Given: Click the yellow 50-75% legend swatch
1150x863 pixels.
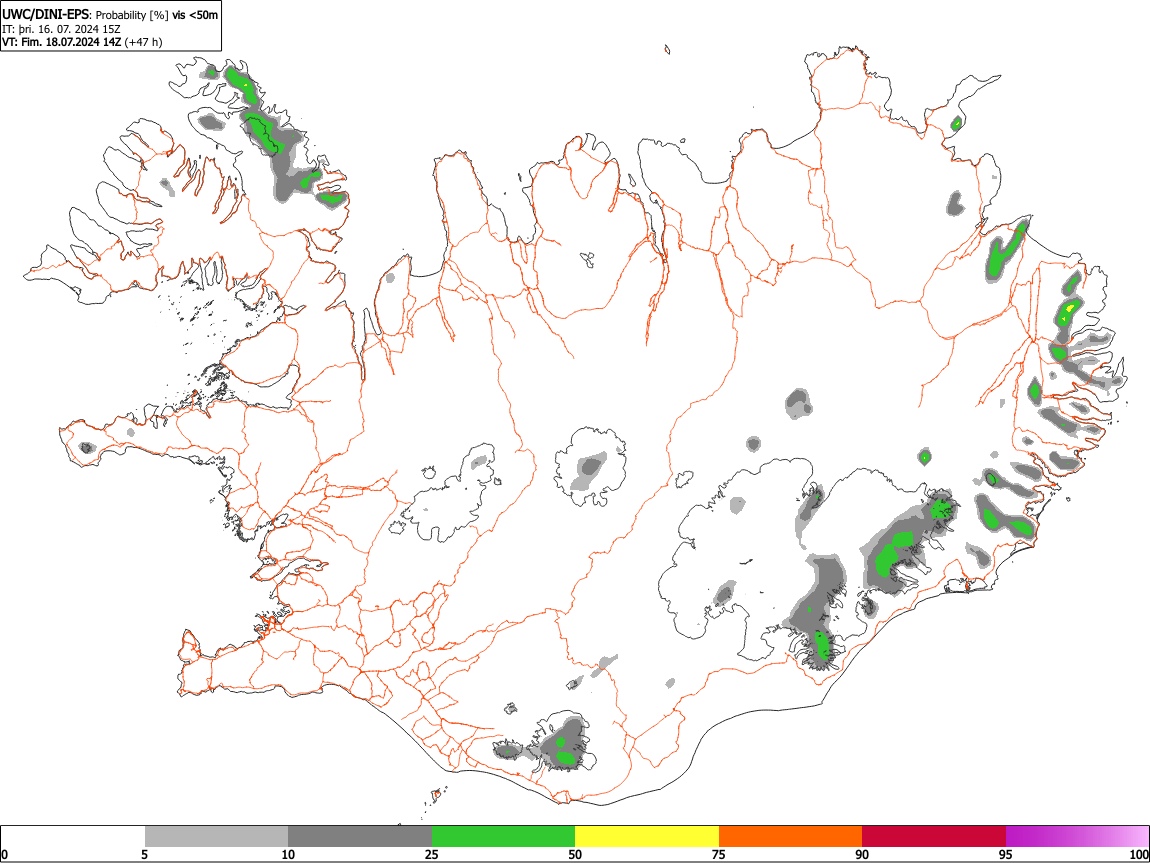Looking at the screenshot, I should pos(647,837).
